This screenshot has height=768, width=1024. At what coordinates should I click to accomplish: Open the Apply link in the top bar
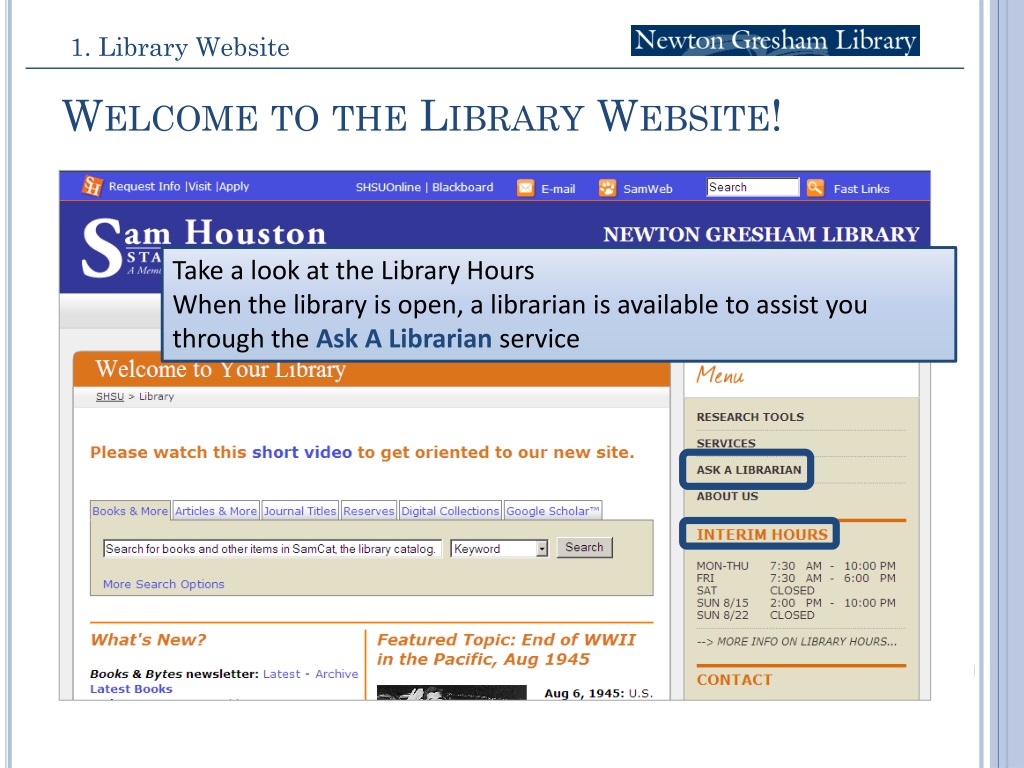[x=234, y=186]
